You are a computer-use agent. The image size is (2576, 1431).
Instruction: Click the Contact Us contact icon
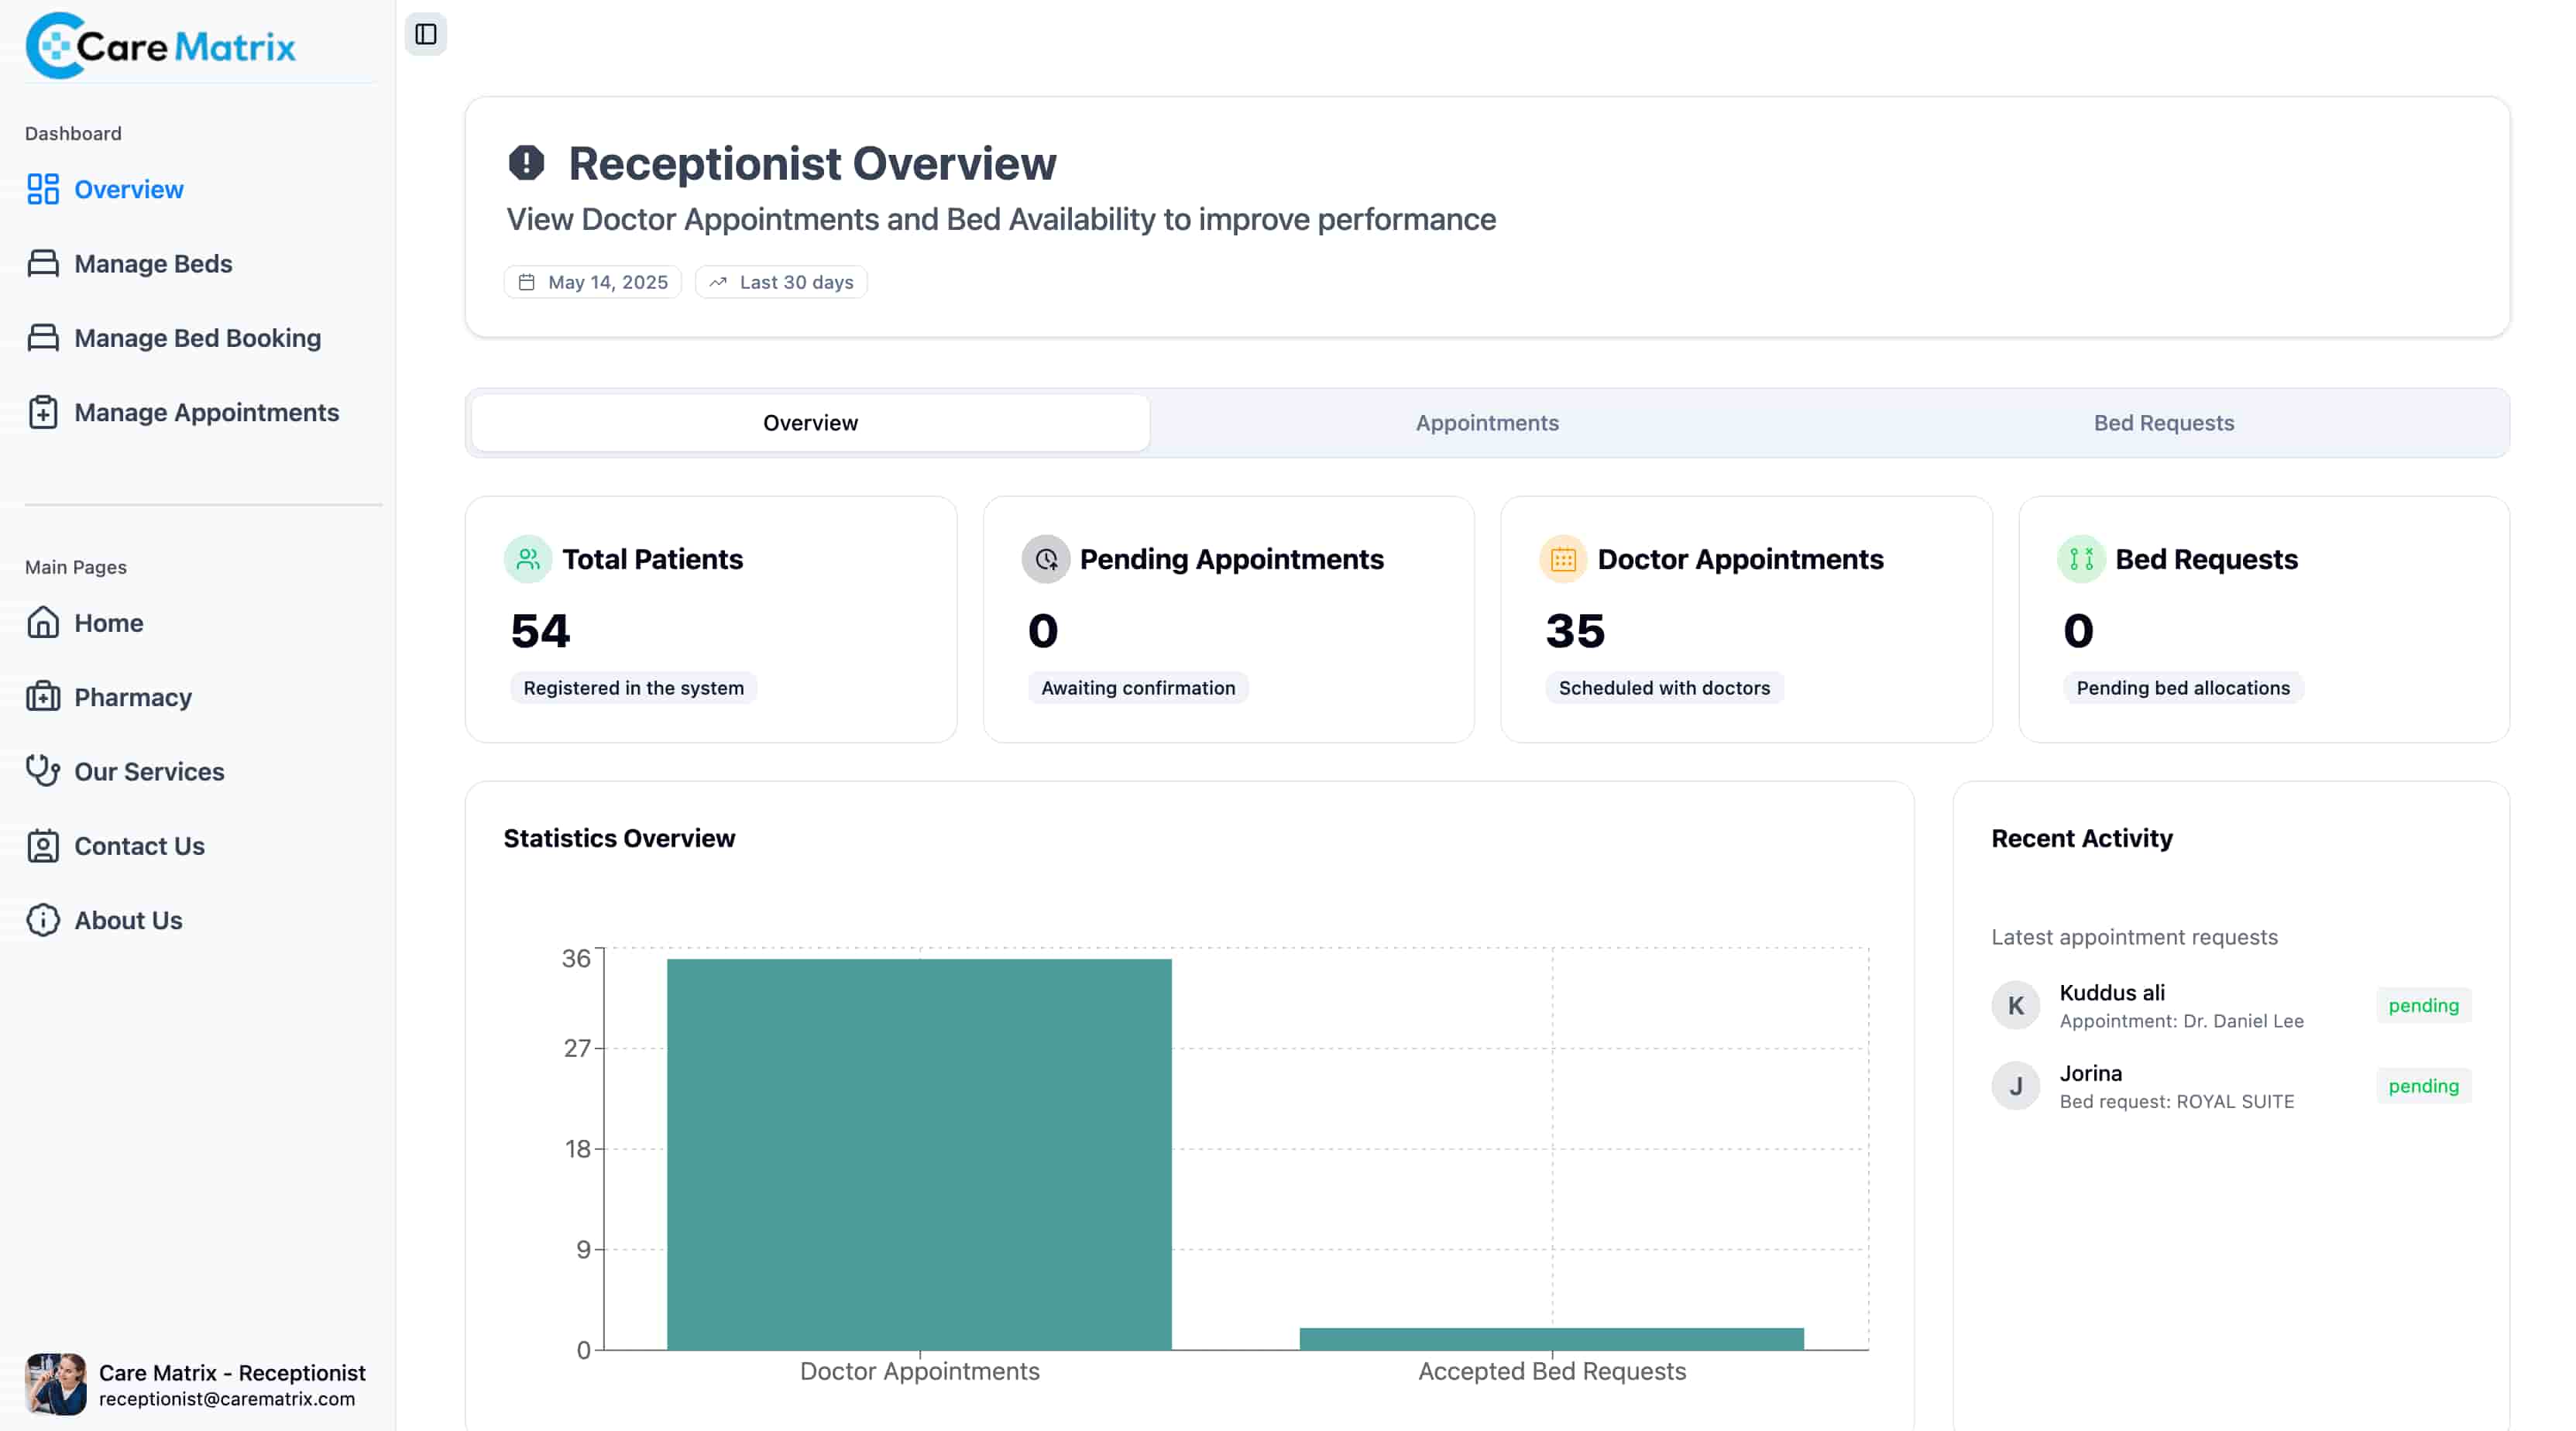43,846
